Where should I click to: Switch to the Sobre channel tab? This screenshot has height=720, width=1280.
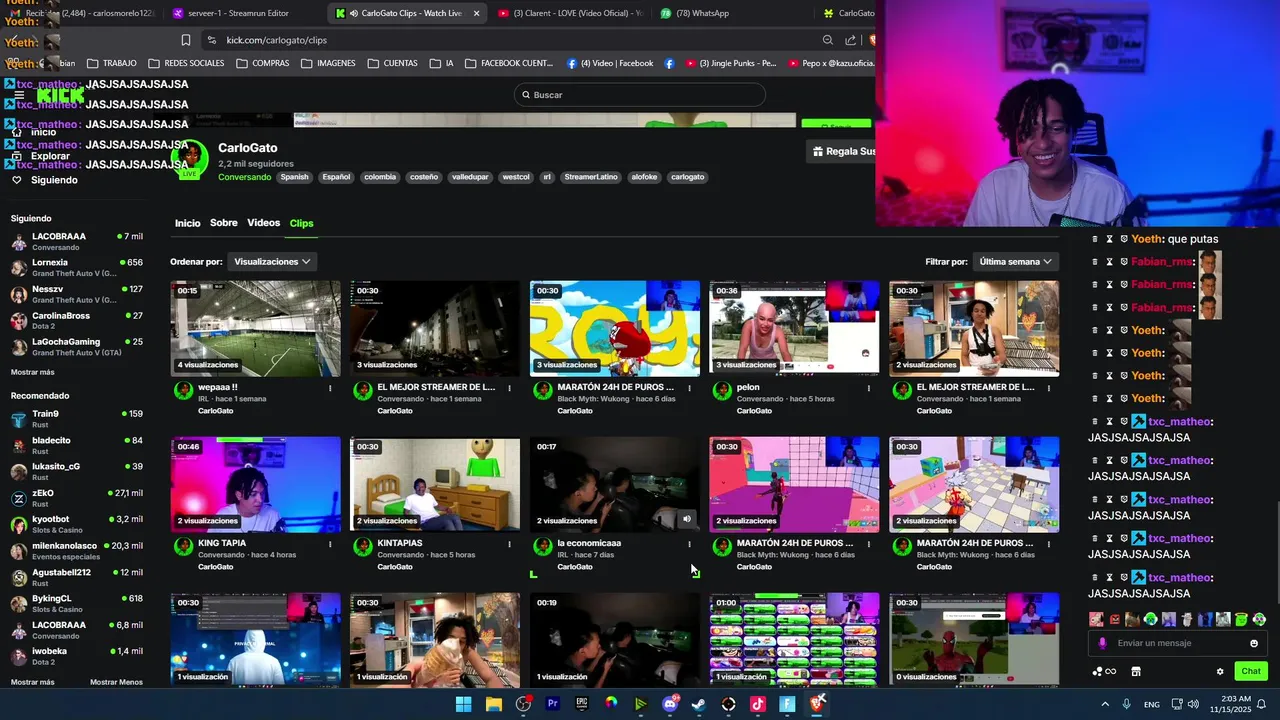[x=224, y=223]
